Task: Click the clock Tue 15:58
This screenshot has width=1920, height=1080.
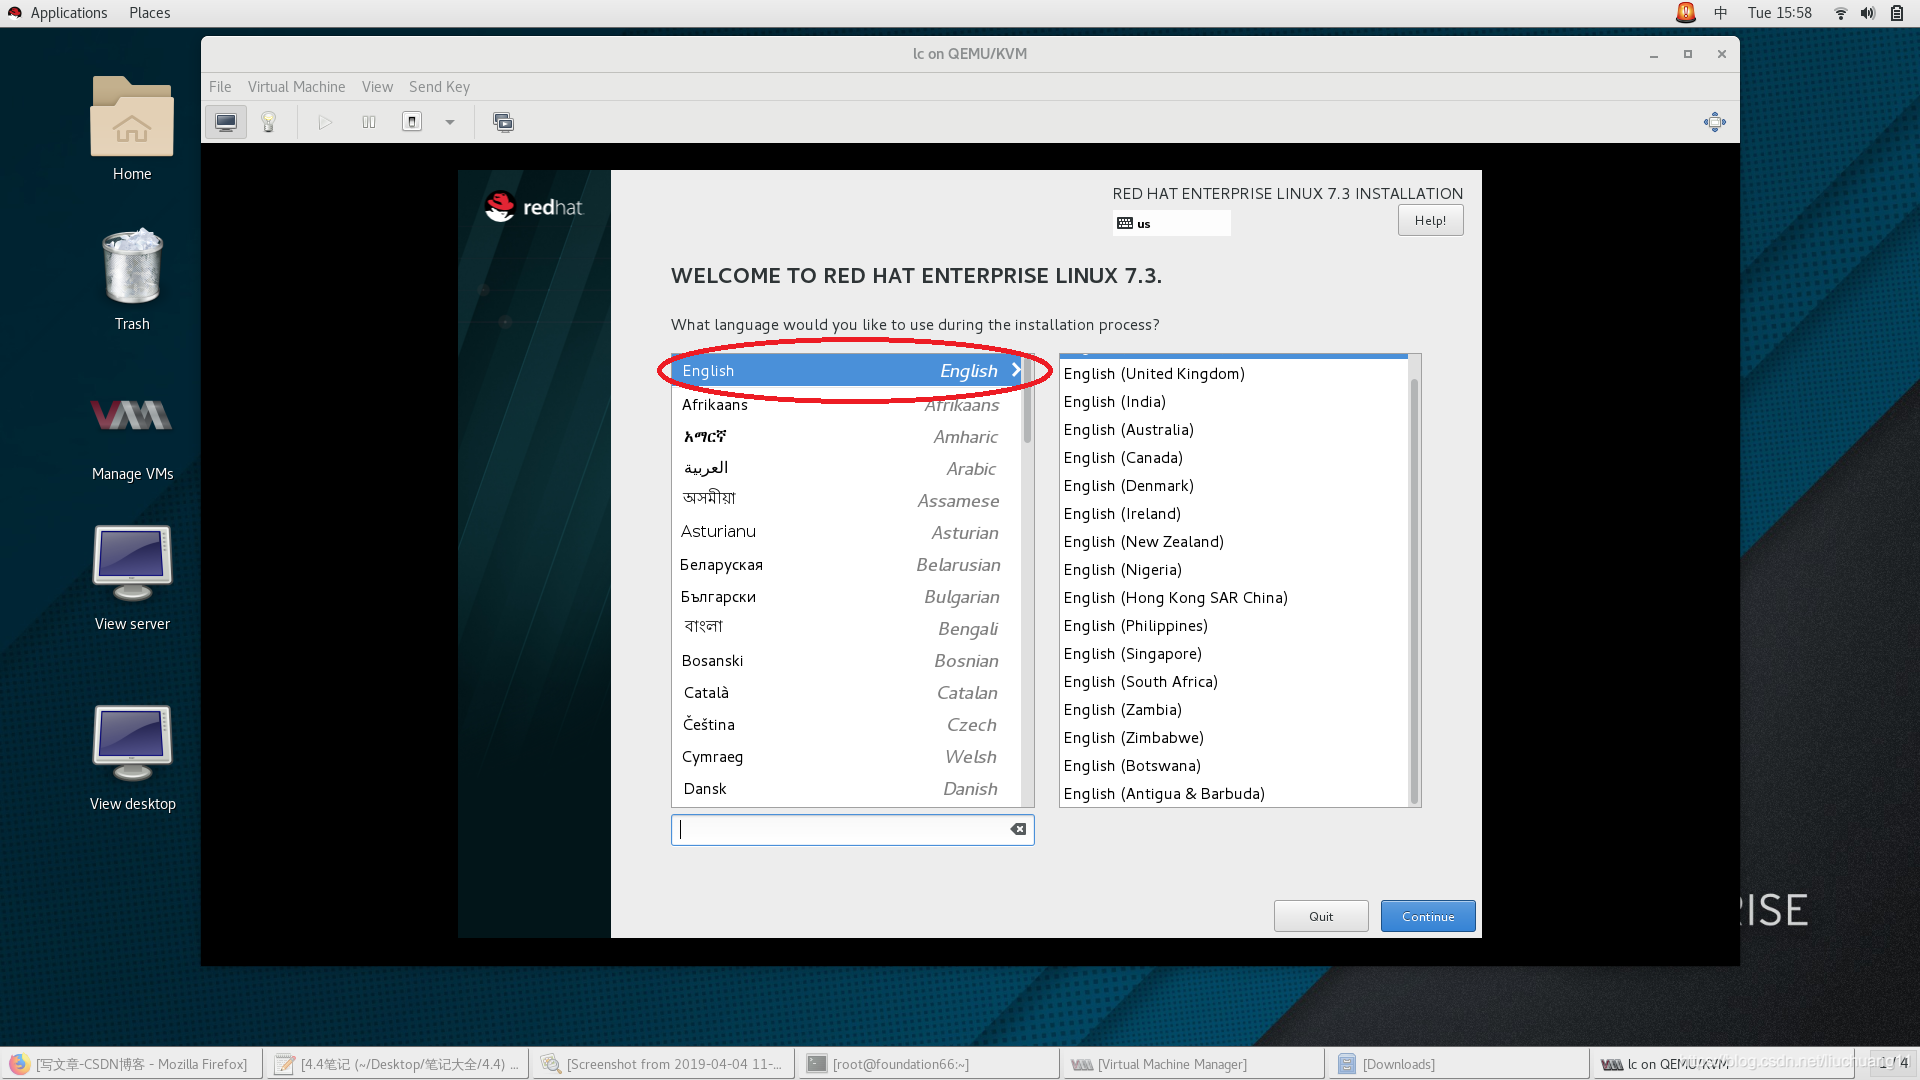Action: point(1779,13)
